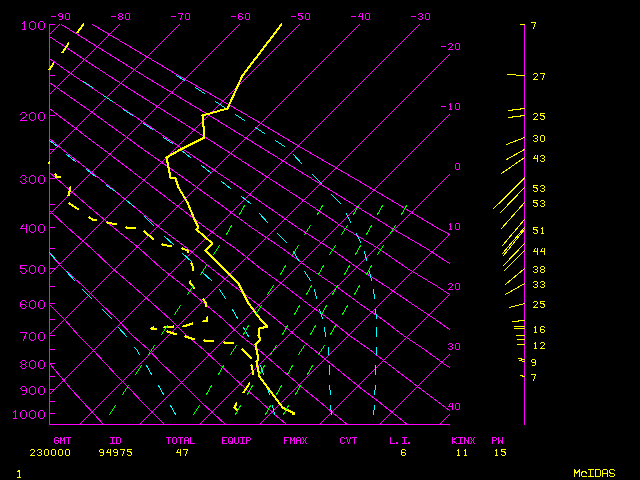The image size is (640, 480).
Task: Select the PW header label
Action: [498, 440]
